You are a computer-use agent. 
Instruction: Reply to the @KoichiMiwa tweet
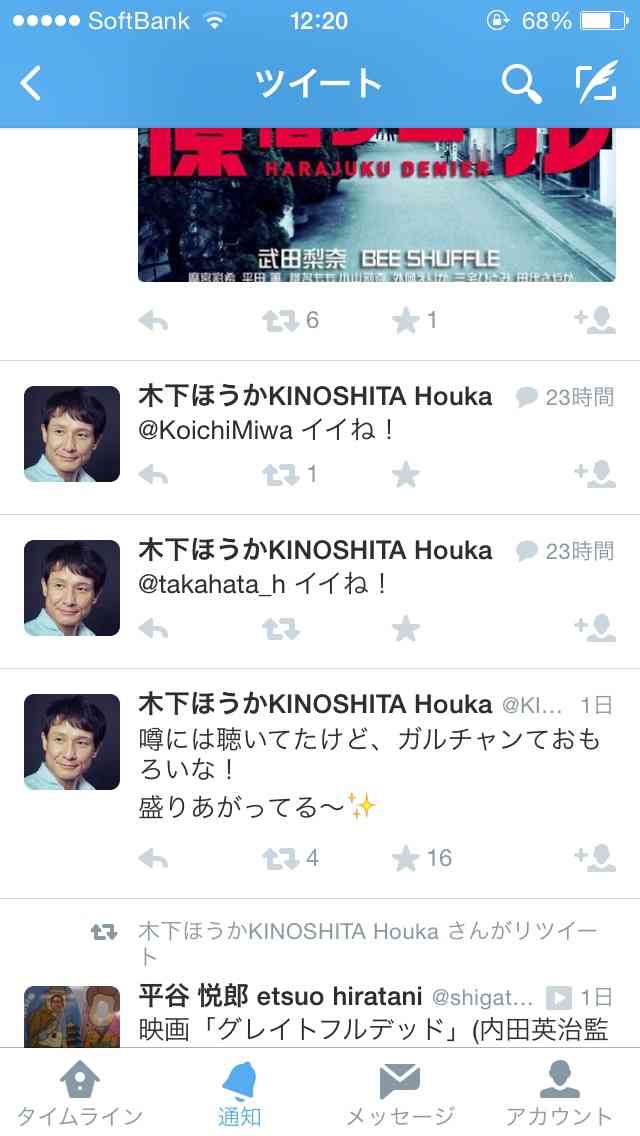pyautogui.click(x=153, y=475)
